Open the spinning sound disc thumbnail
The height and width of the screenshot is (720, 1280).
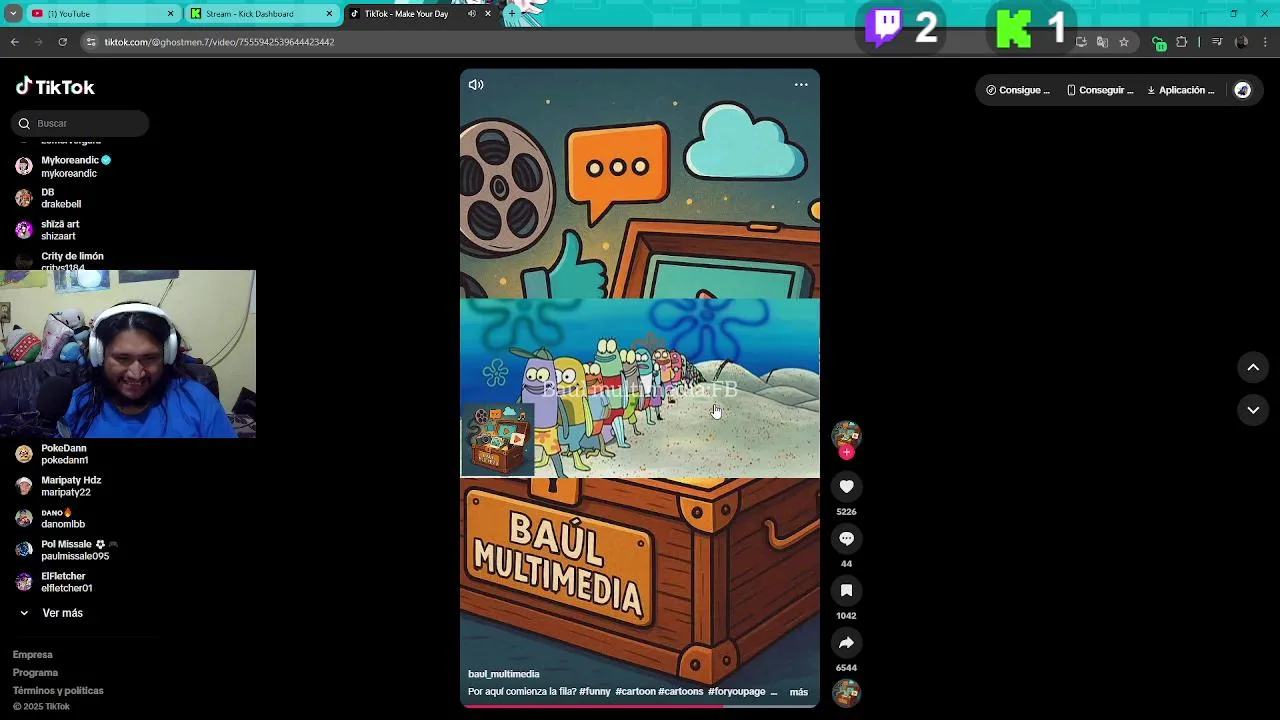[x=846, y=693]
